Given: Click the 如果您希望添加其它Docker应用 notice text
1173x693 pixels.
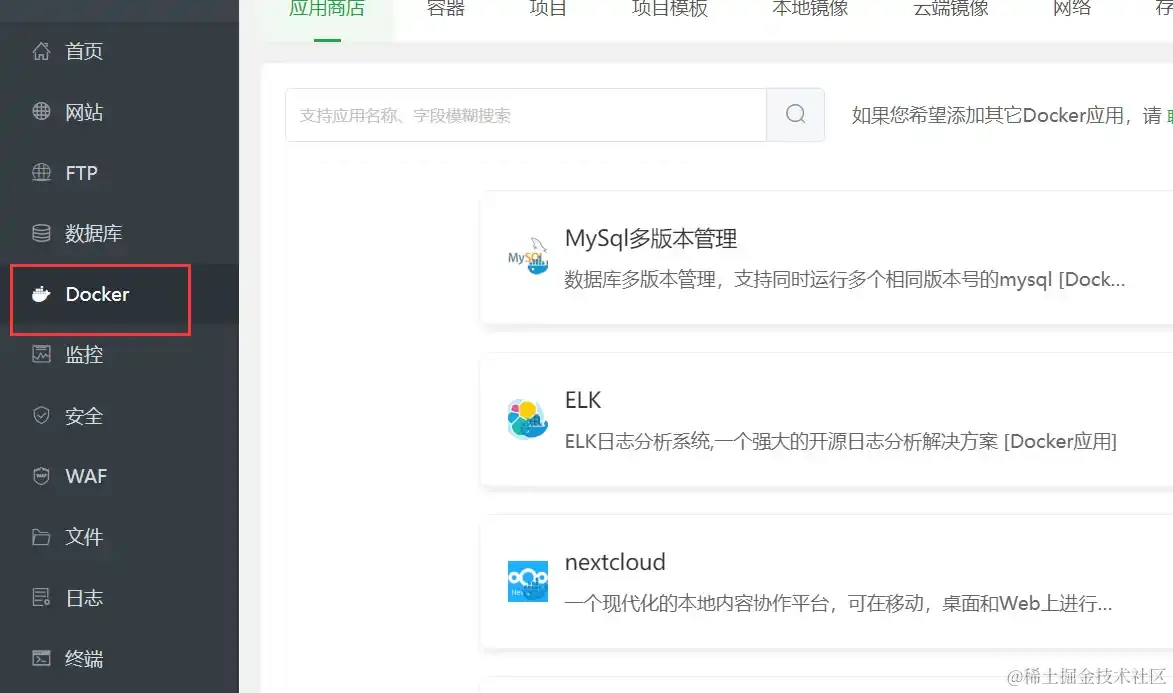Looking at the screenshot, I should click(1006, 115).
